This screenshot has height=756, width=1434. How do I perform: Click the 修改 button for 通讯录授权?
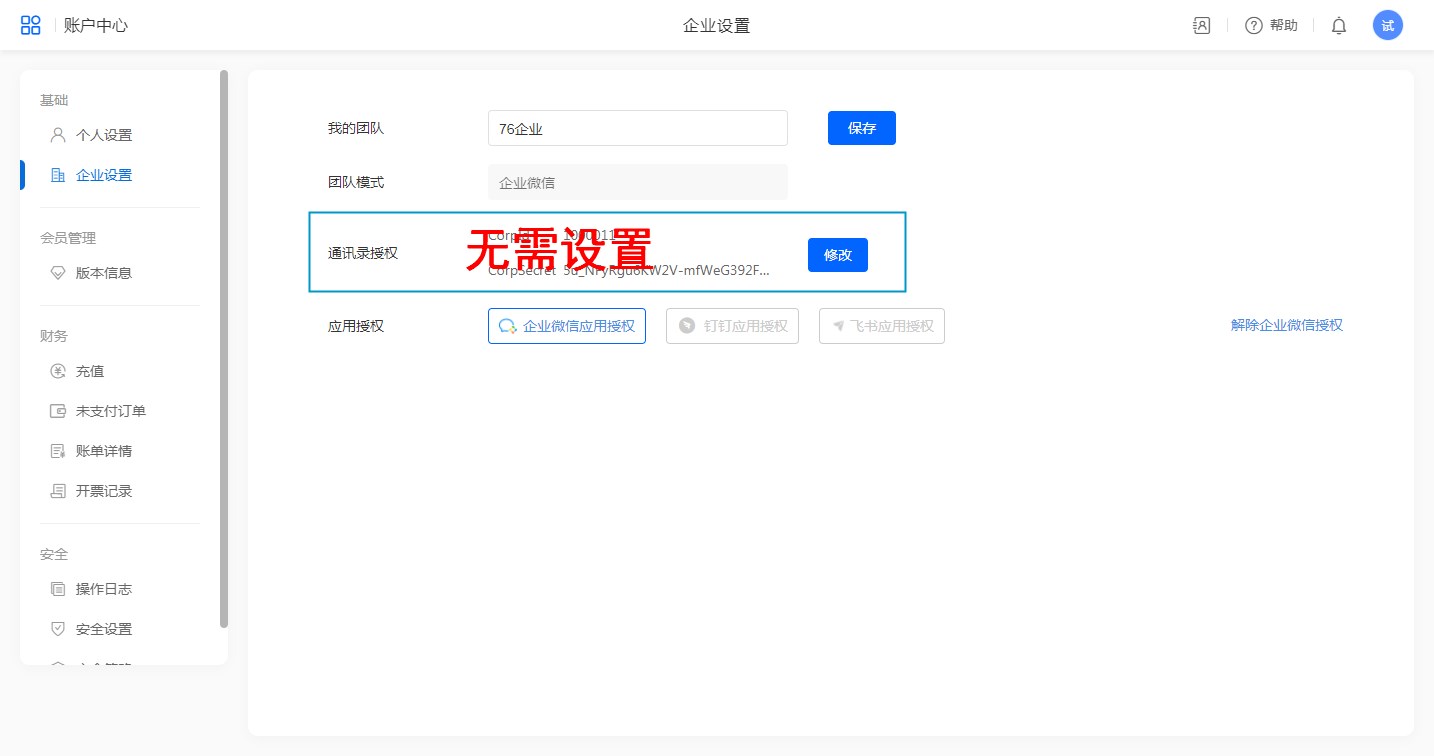pyautogui.click(x=837, y=255)
